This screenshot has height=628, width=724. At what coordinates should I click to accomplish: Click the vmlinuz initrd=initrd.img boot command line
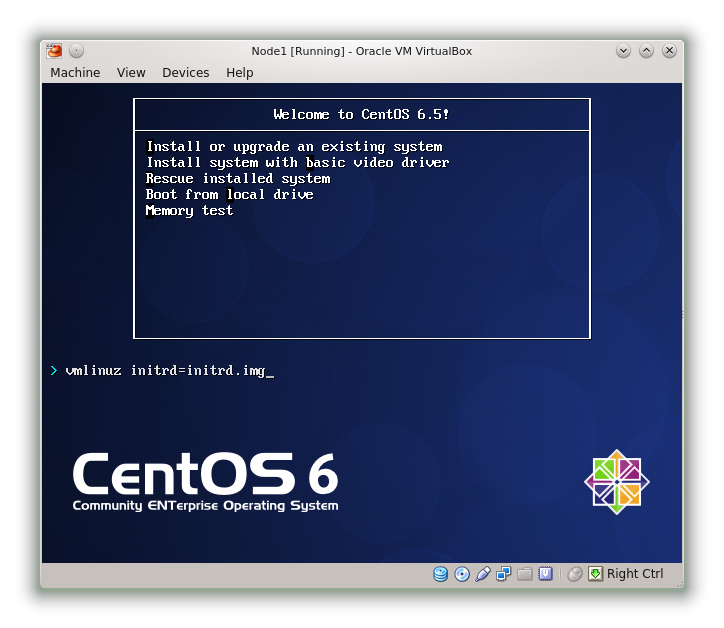[166, 371]
